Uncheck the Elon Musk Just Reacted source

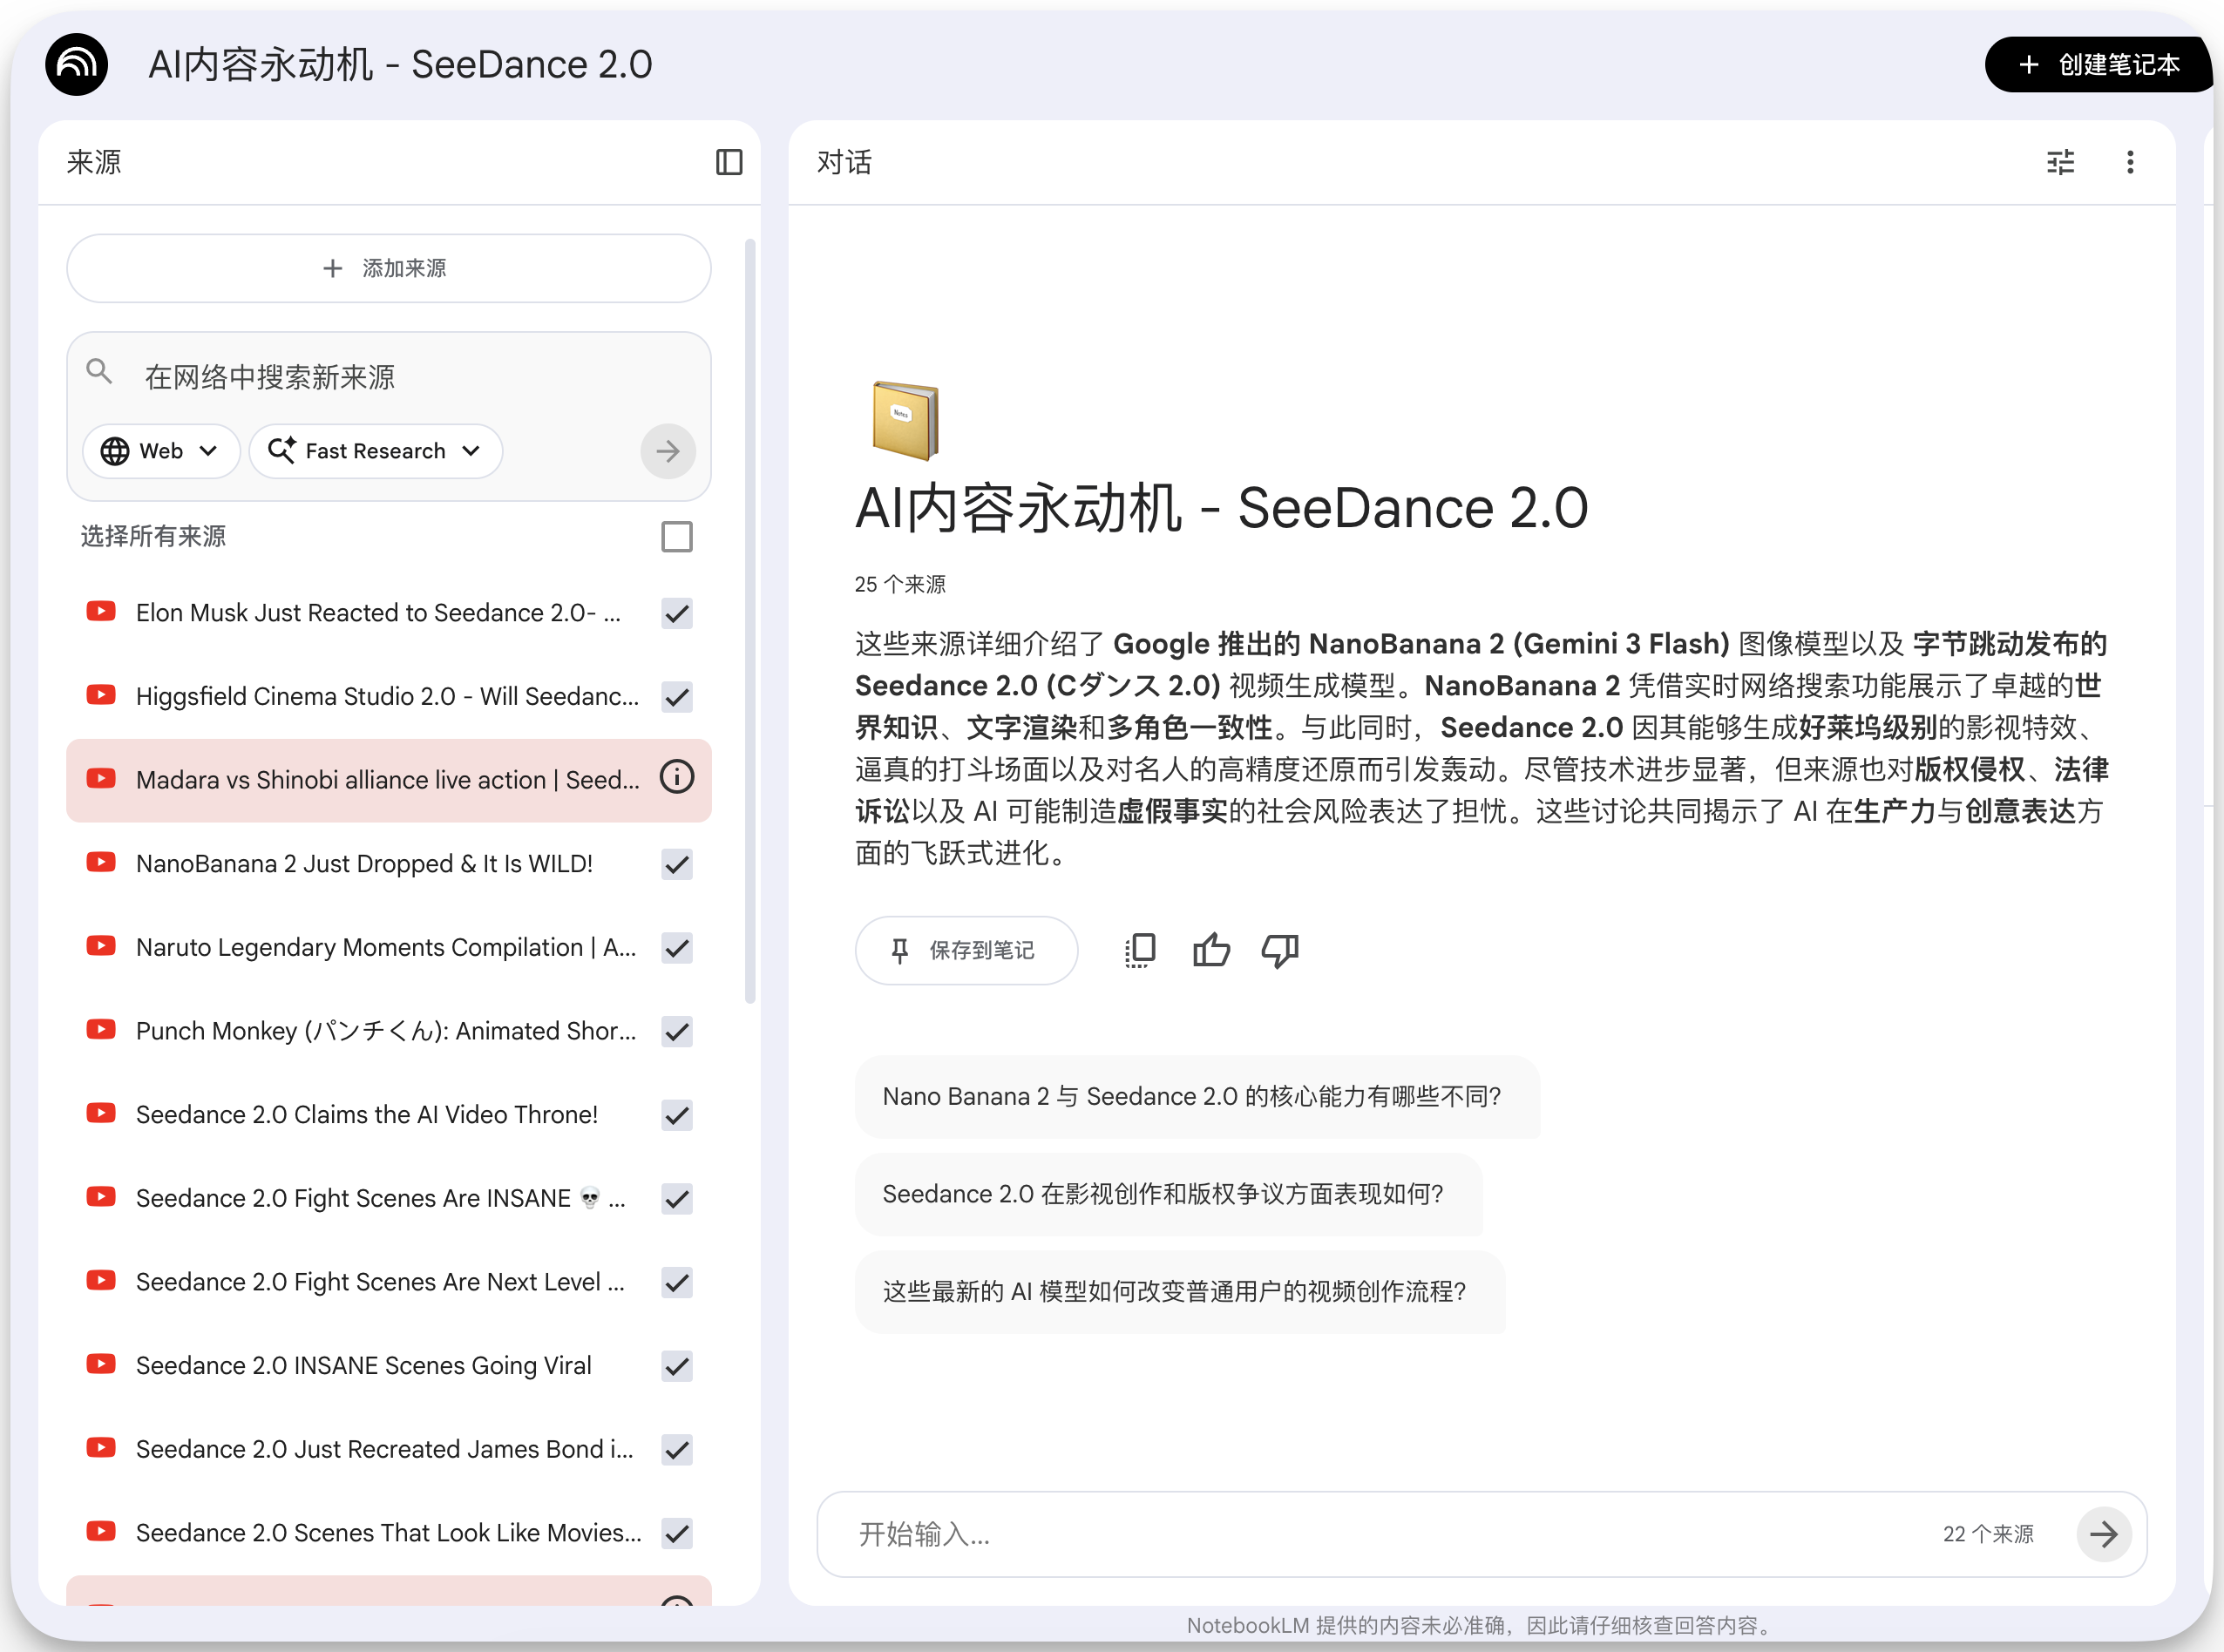click(677, 613)
